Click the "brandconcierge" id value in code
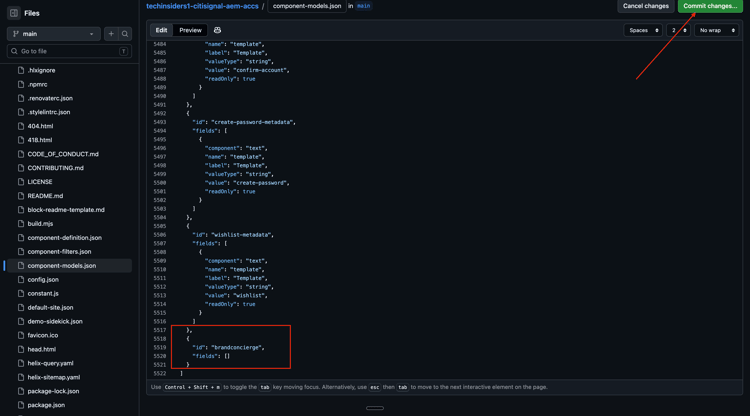Image resolution: width=750 pixels, height=416 pixels. coord(237,348)
